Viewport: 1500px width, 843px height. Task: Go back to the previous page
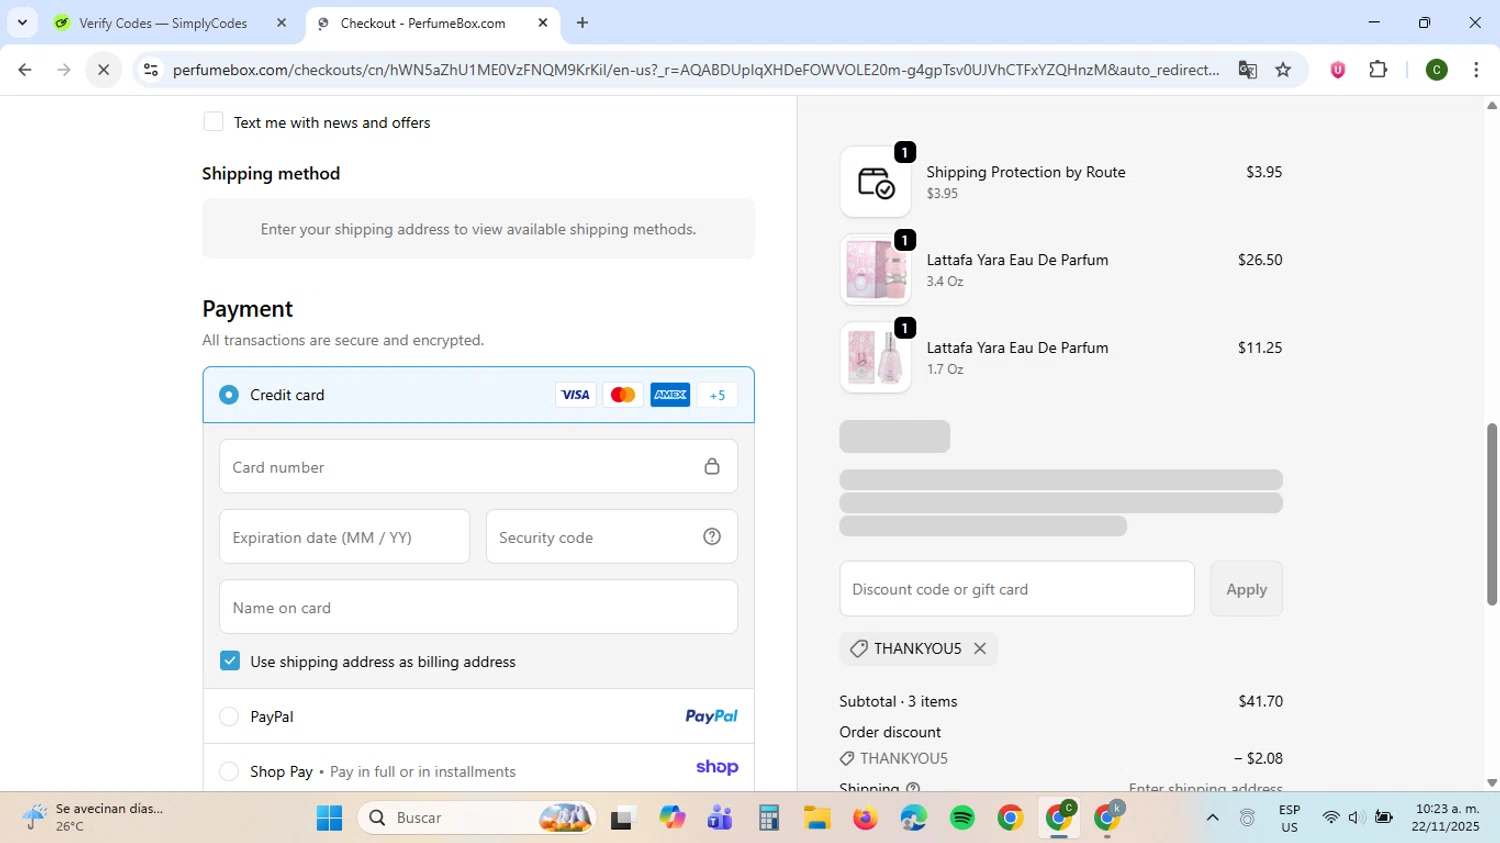(25, 70)
